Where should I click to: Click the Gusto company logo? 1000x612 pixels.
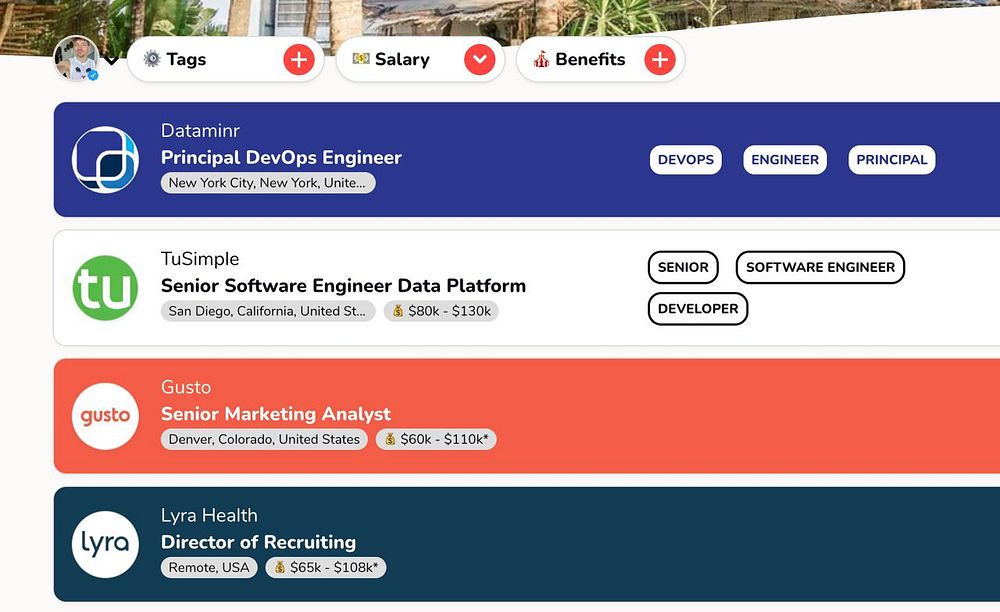pyautogui.click(x=105, y=416)
